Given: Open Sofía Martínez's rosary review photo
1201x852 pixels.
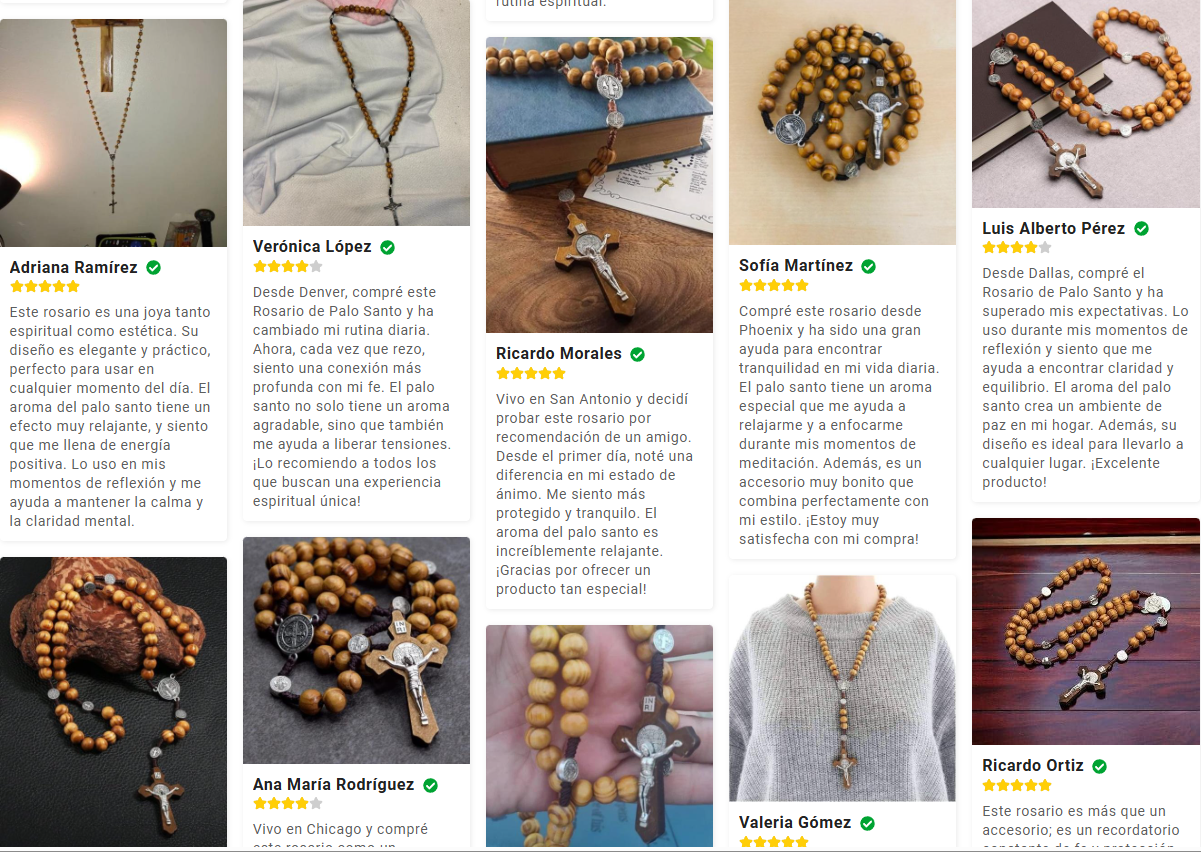Looking at the screenshot, I should pos(842,122).
